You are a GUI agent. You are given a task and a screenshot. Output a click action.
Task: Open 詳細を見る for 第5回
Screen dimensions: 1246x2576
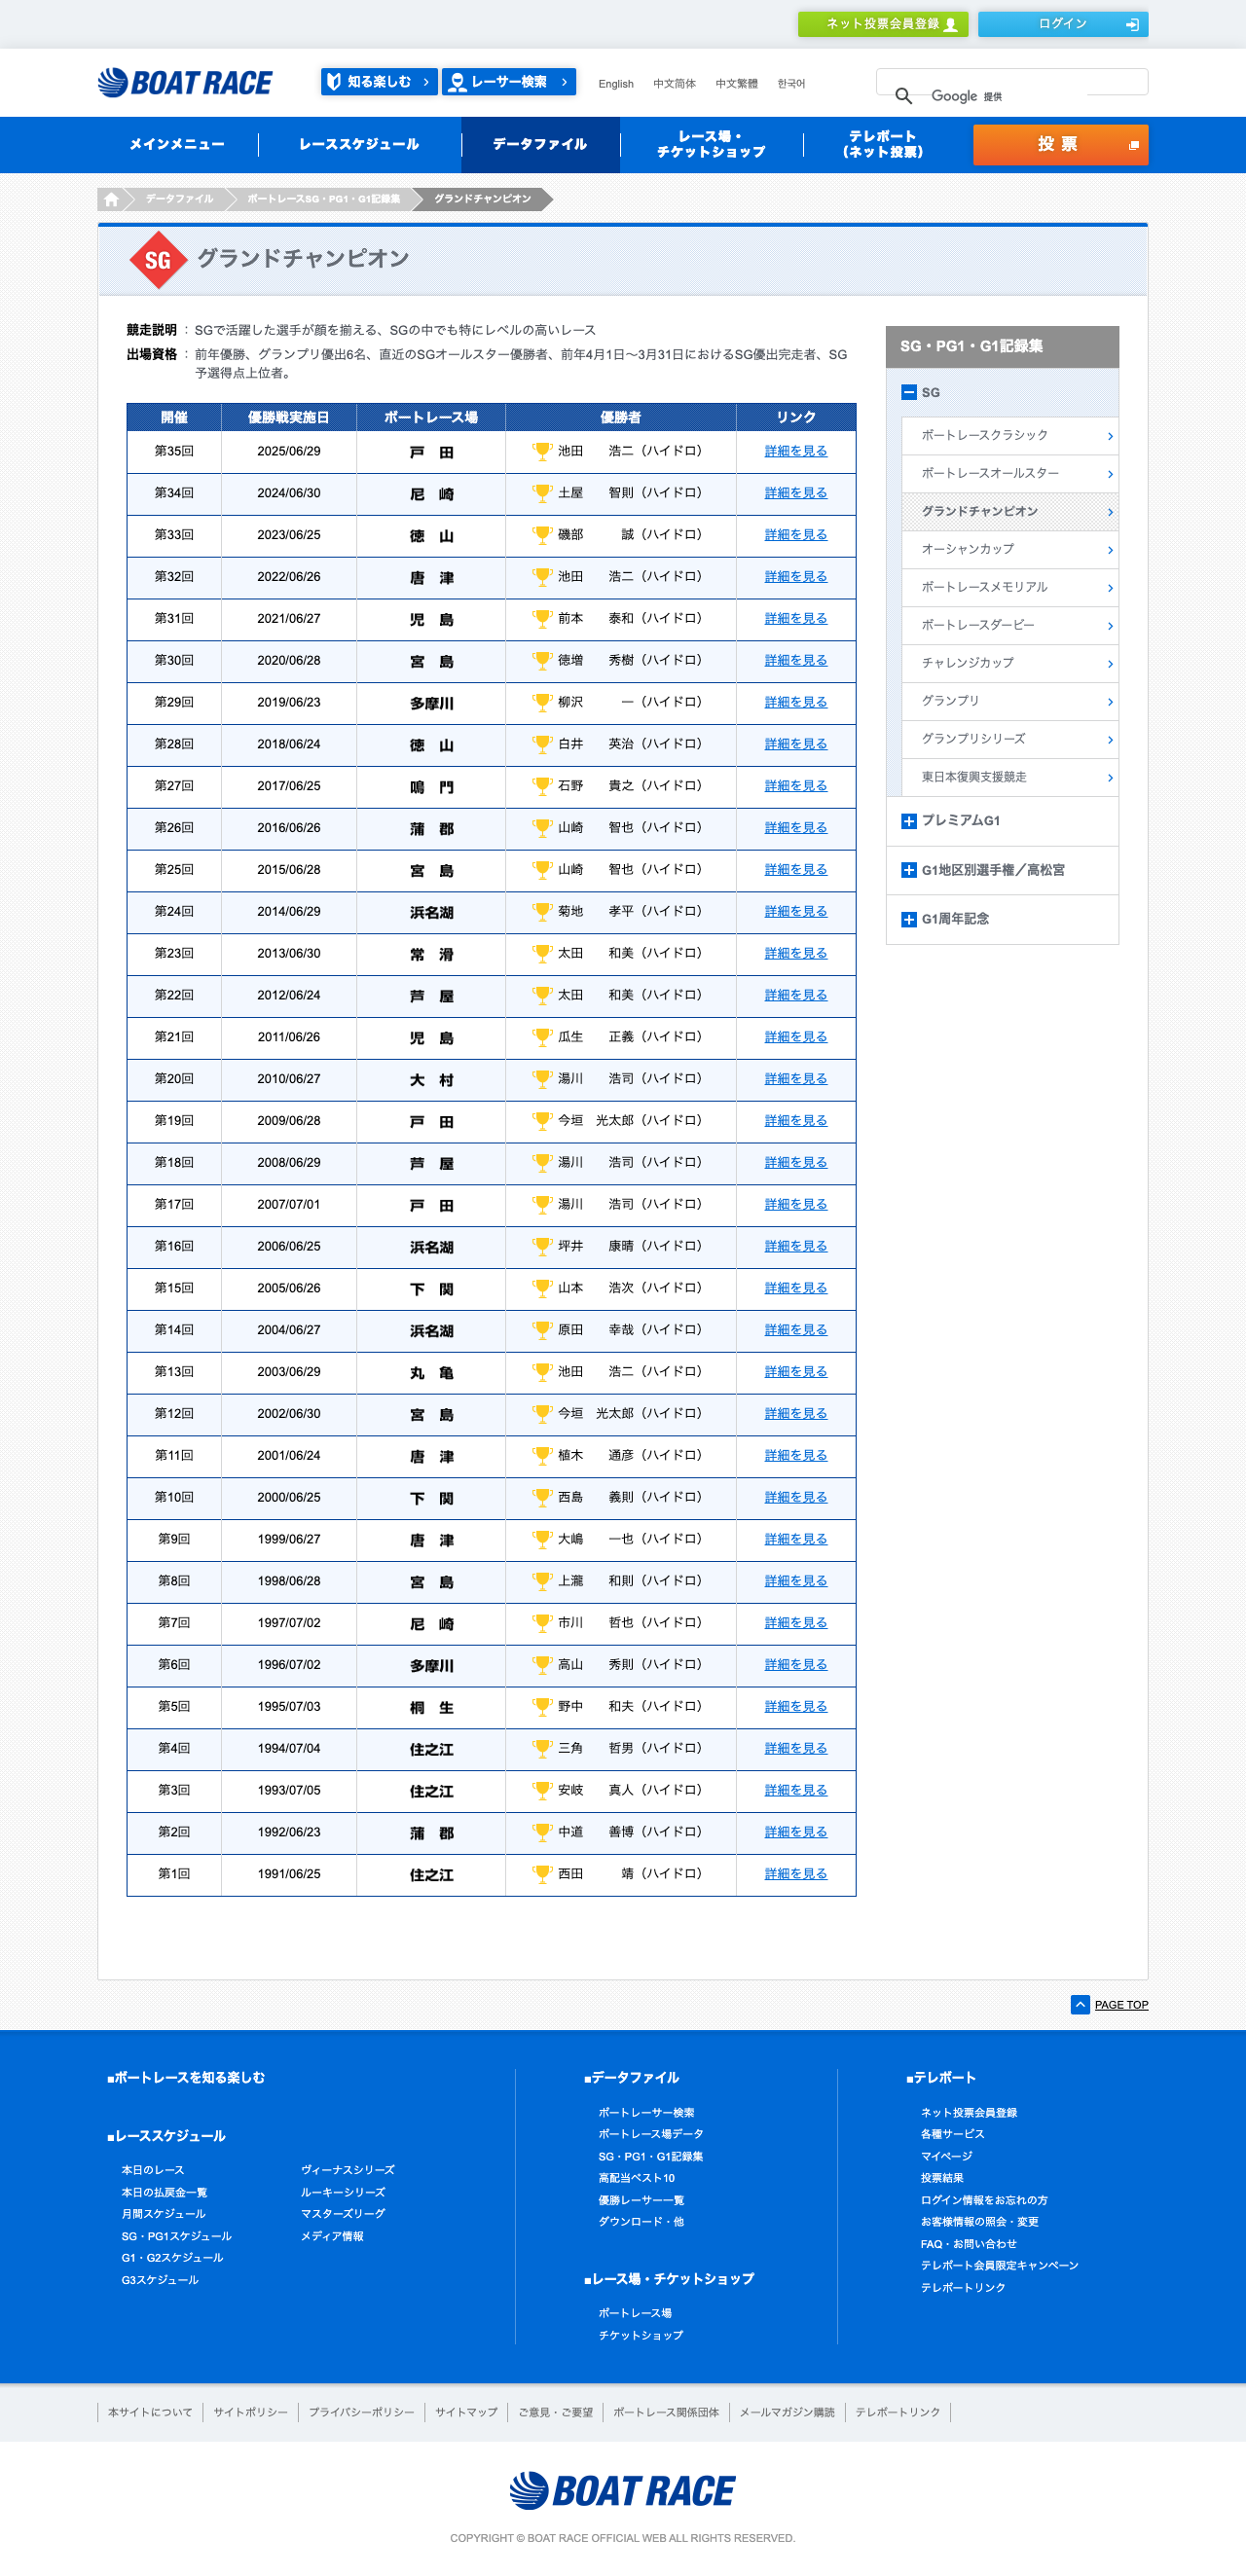click(796, 1706)
